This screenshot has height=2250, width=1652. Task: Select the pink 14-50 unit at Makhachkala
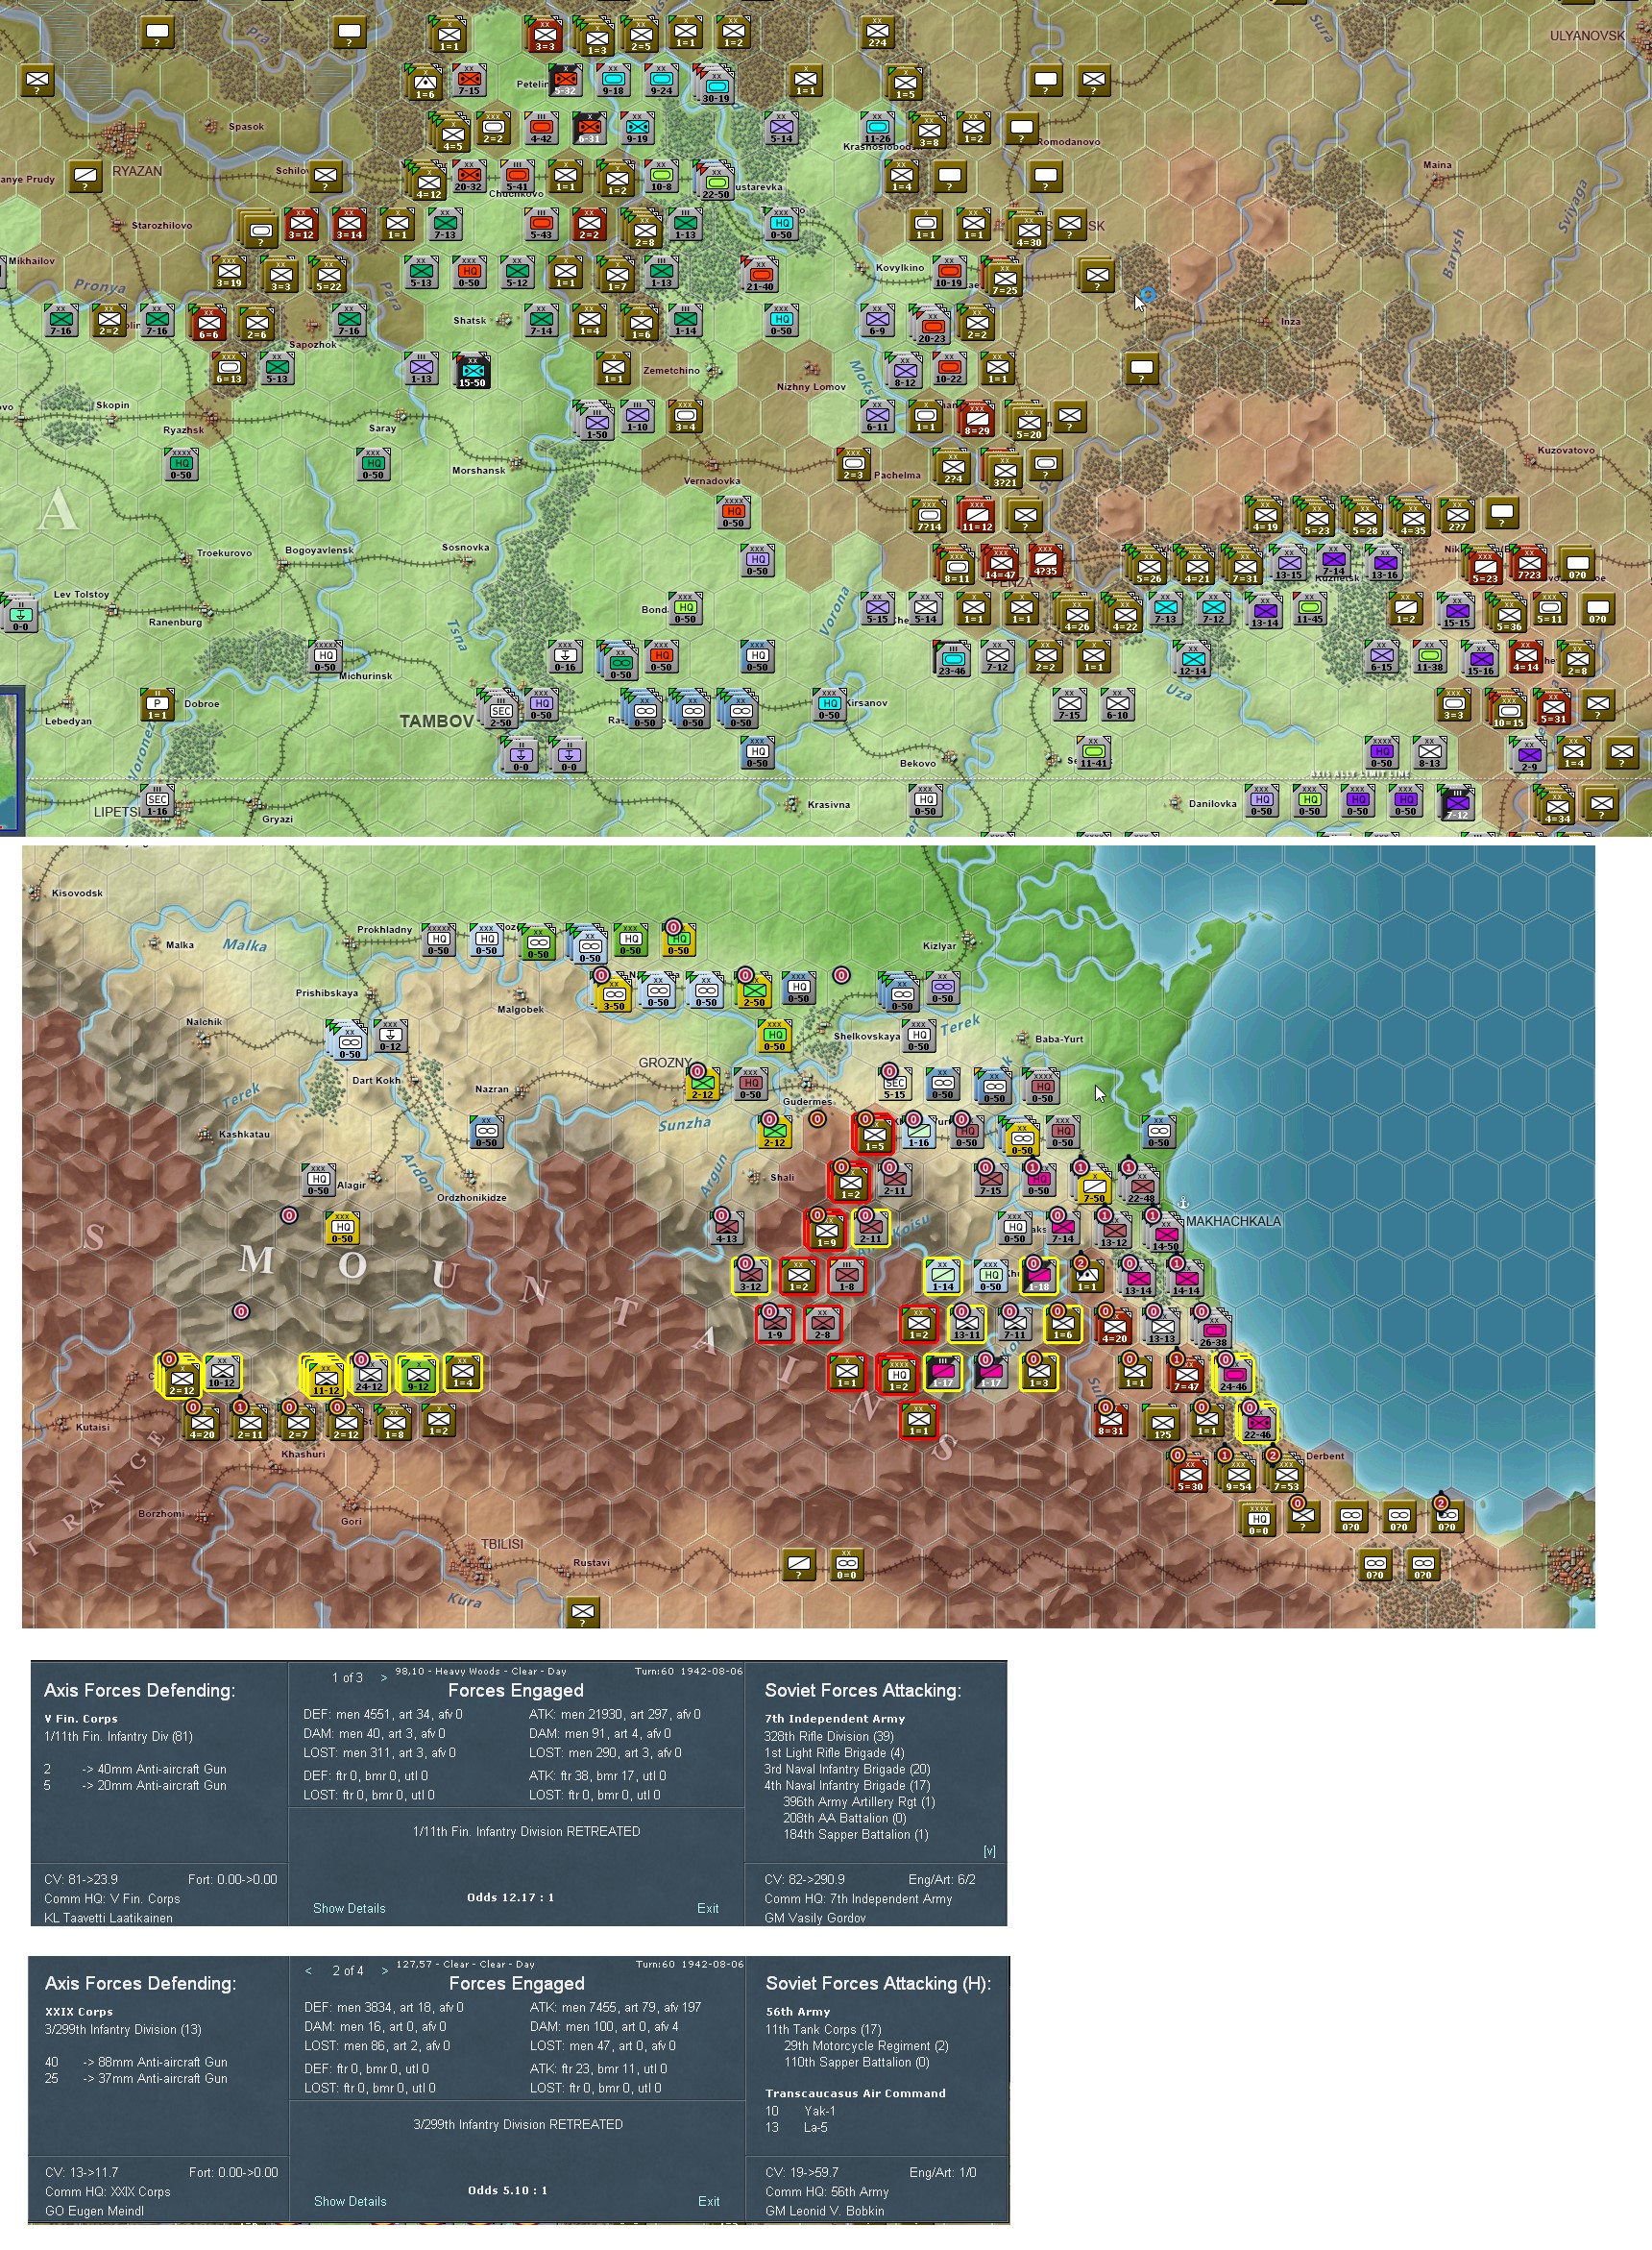pos(1165,1235)
